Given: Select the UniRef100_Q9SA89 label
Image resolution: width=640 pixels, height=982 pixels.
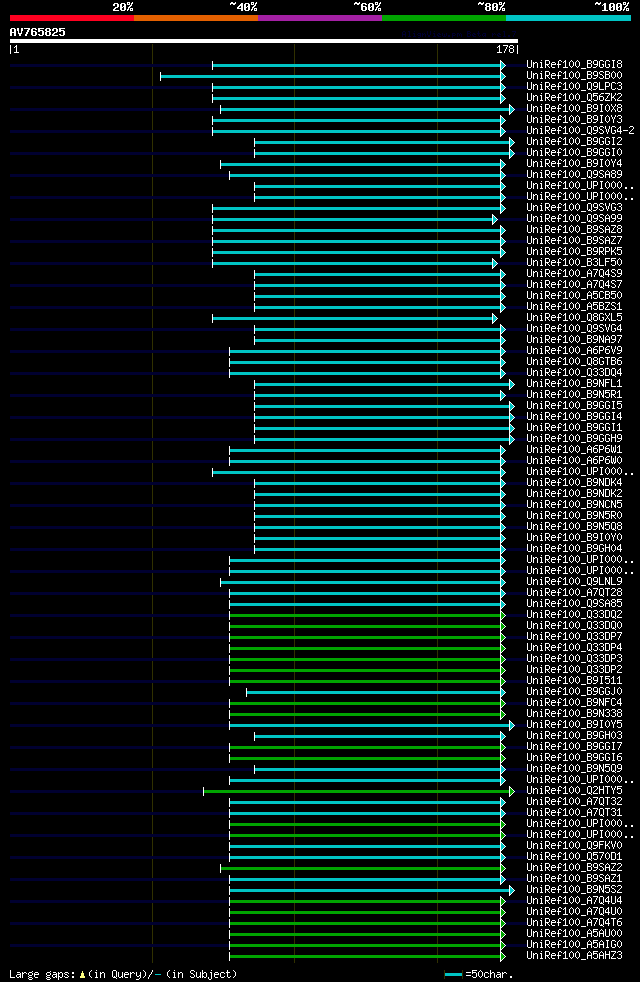Looking at the screenshot, I should [x=574, y=175].
